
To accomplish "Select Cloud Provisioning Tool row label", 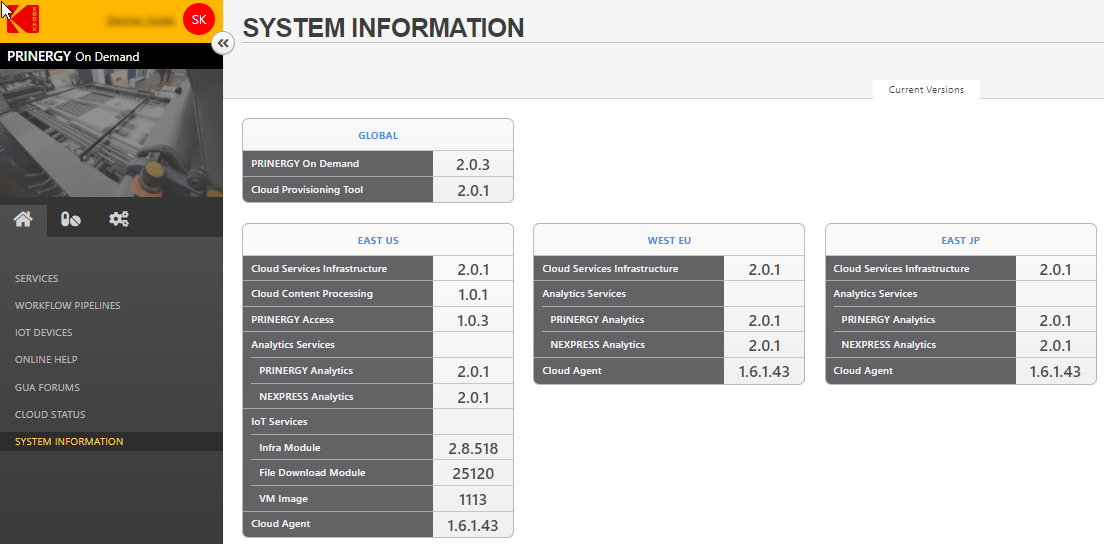I will tap(307, 189).
